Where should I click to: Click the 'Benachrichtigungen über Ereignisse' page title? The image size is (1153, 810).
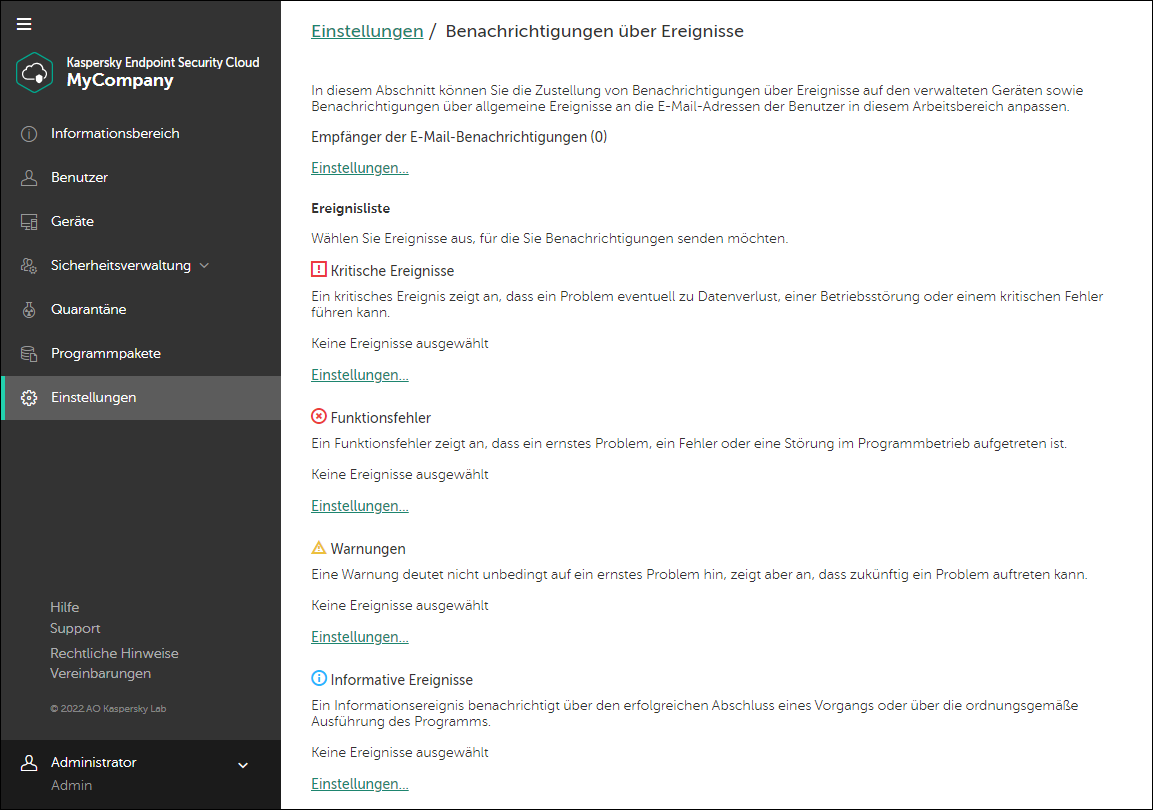coord(594,32)
